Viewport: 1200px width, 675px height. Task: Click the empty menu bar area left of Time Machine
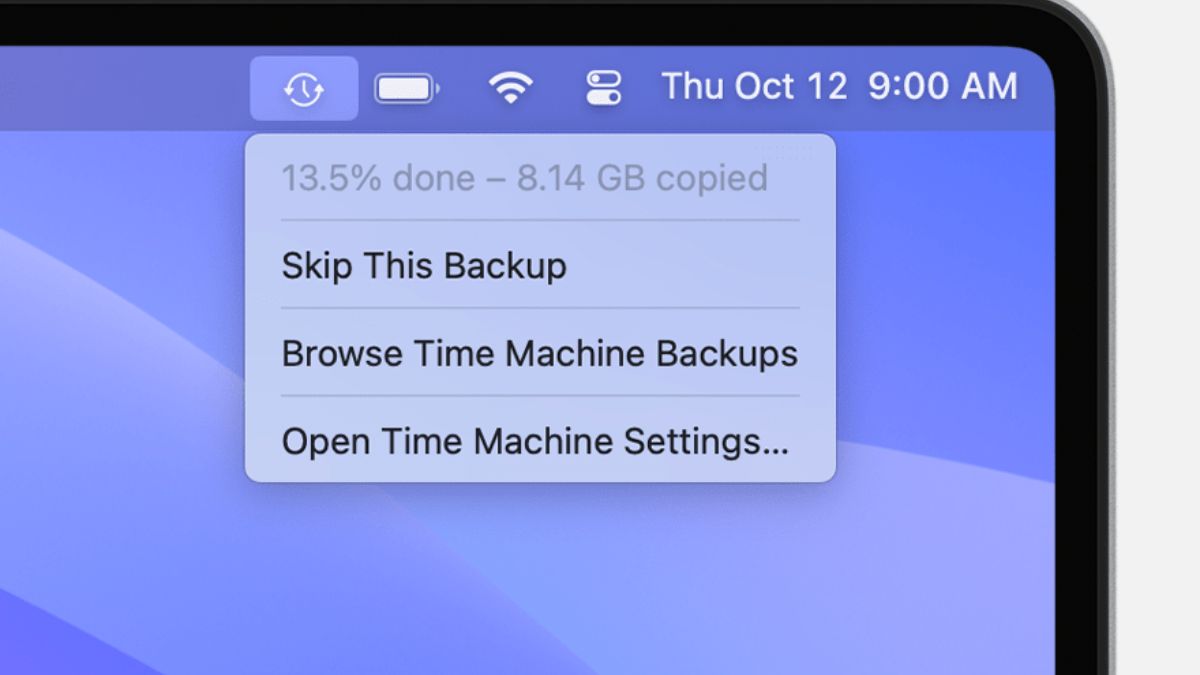click(120, 88)
